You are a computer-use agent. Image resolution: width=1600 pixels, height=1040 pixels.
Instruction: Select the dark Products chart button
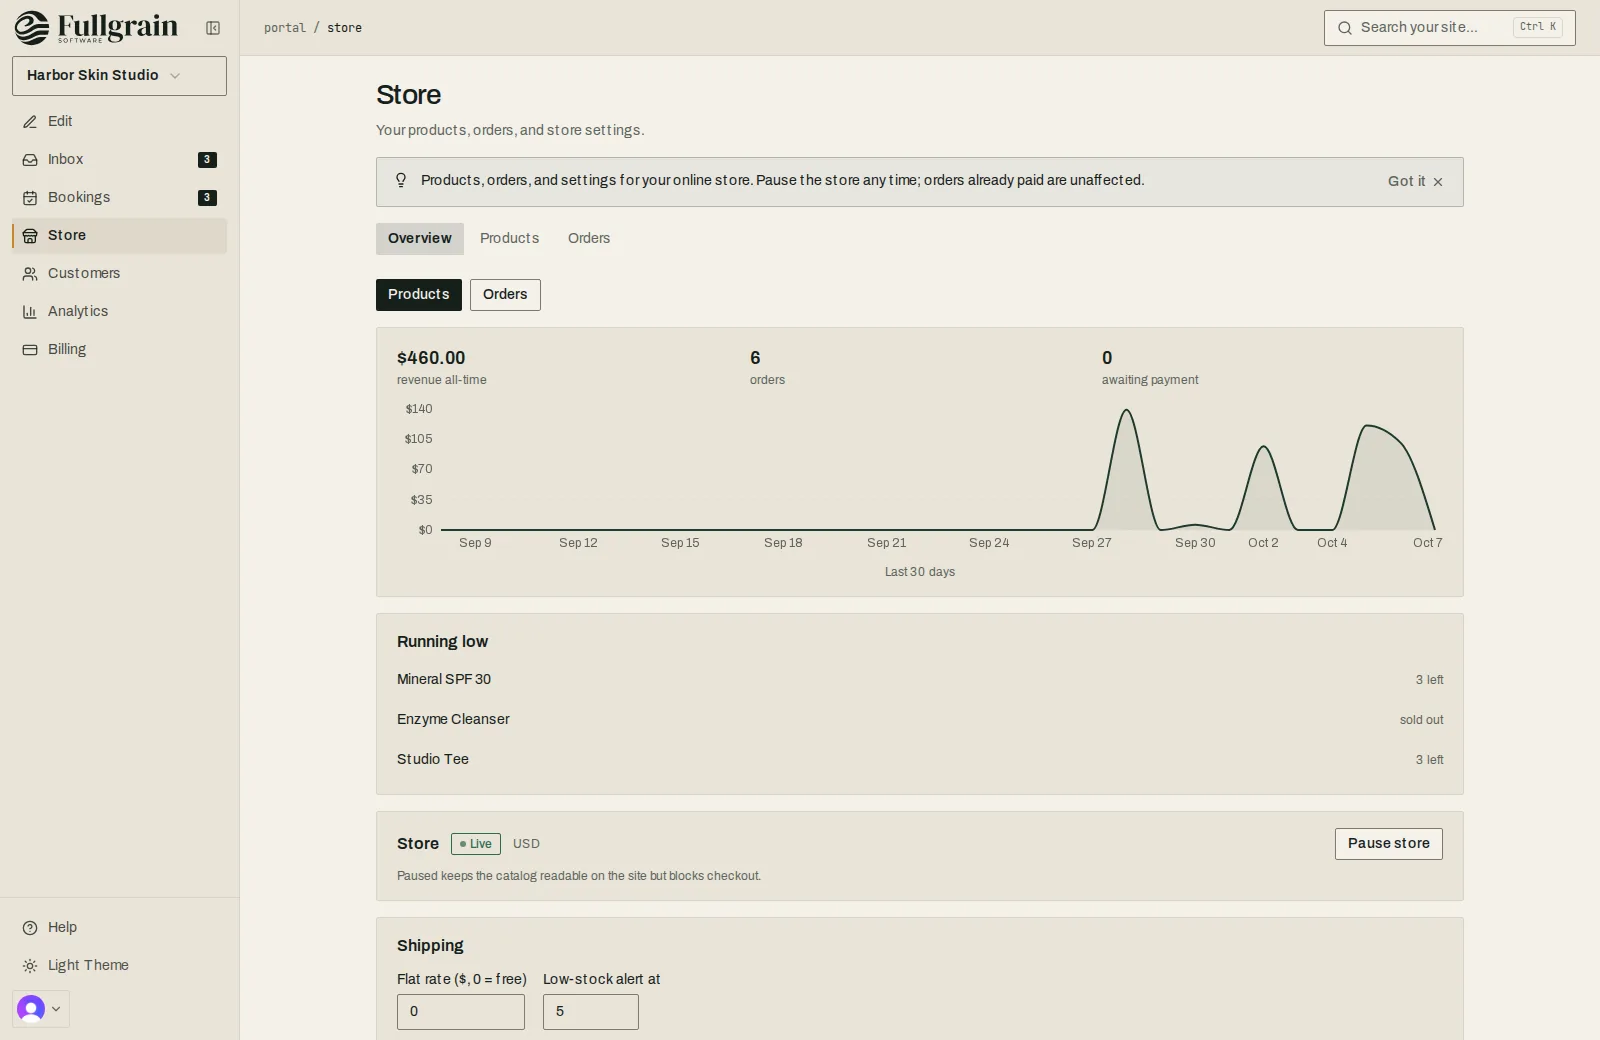[x=419, y=295]
